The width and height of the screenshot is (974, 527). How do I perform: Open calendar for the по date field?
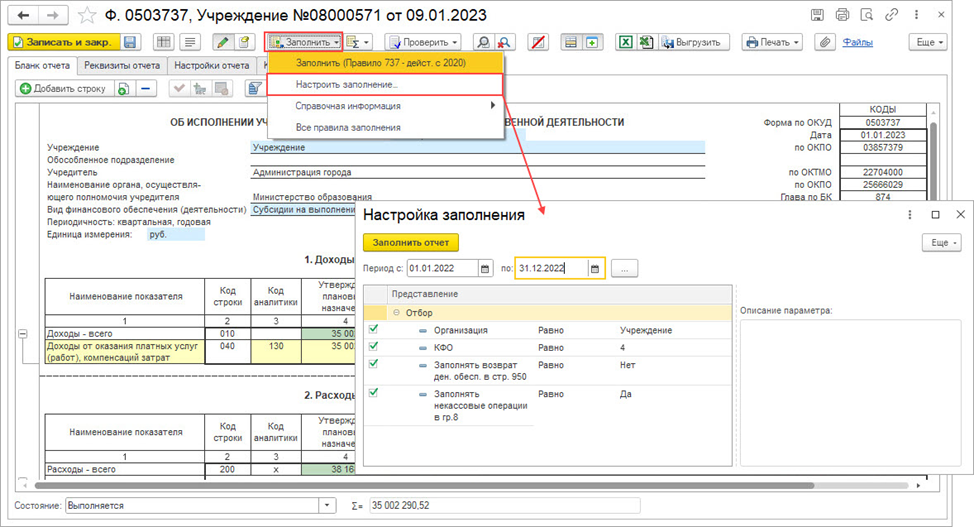[x=595, y=268]
